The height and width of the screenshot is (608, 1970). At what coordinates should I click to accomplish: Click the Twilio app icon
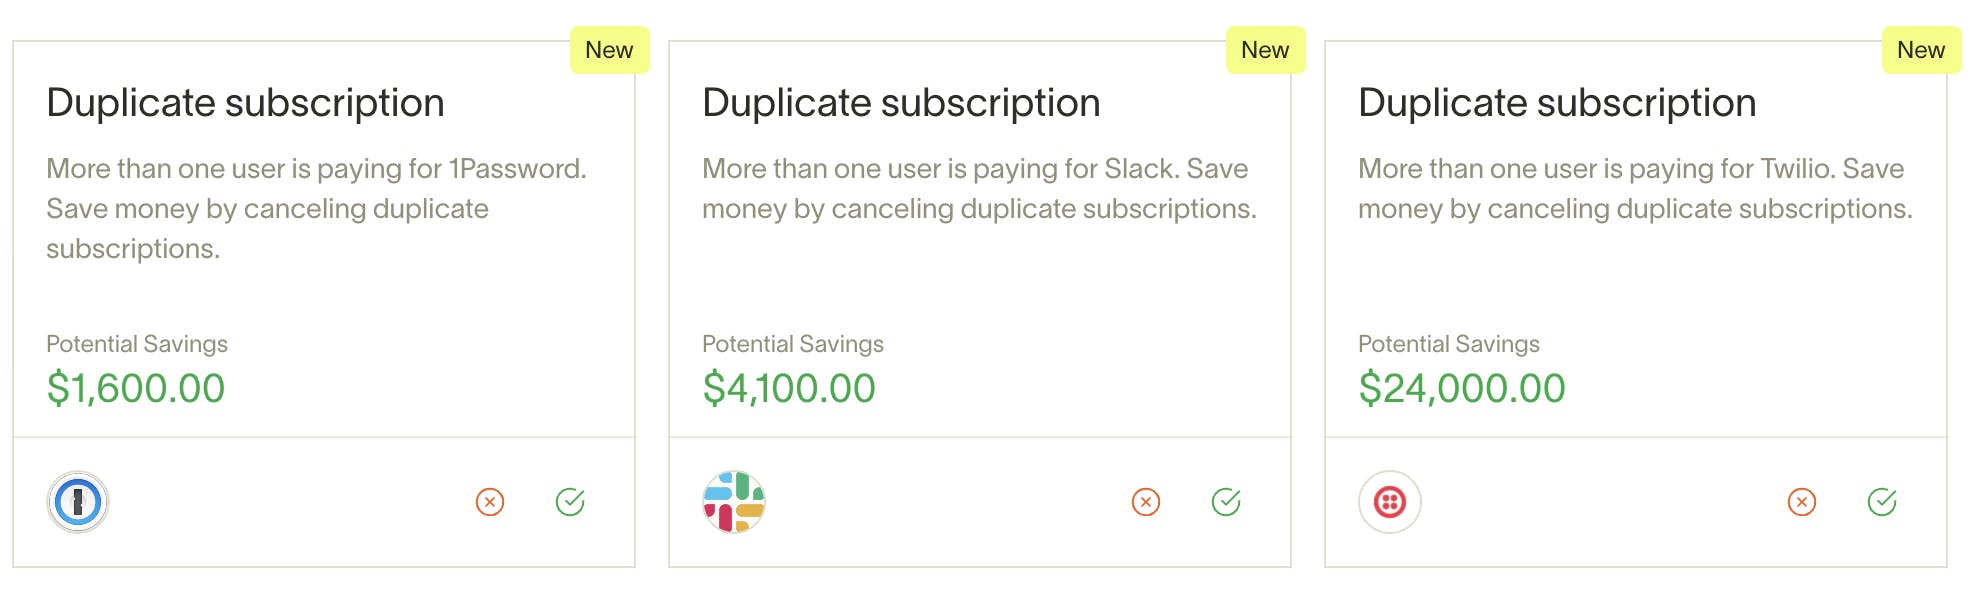[1390, 502]
